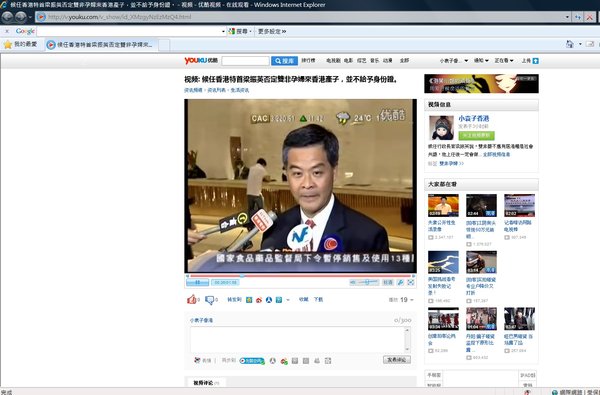Expand the address bar history dropdown
The height and width of the screenshot is (395, 600).
[x=567, y=17]
